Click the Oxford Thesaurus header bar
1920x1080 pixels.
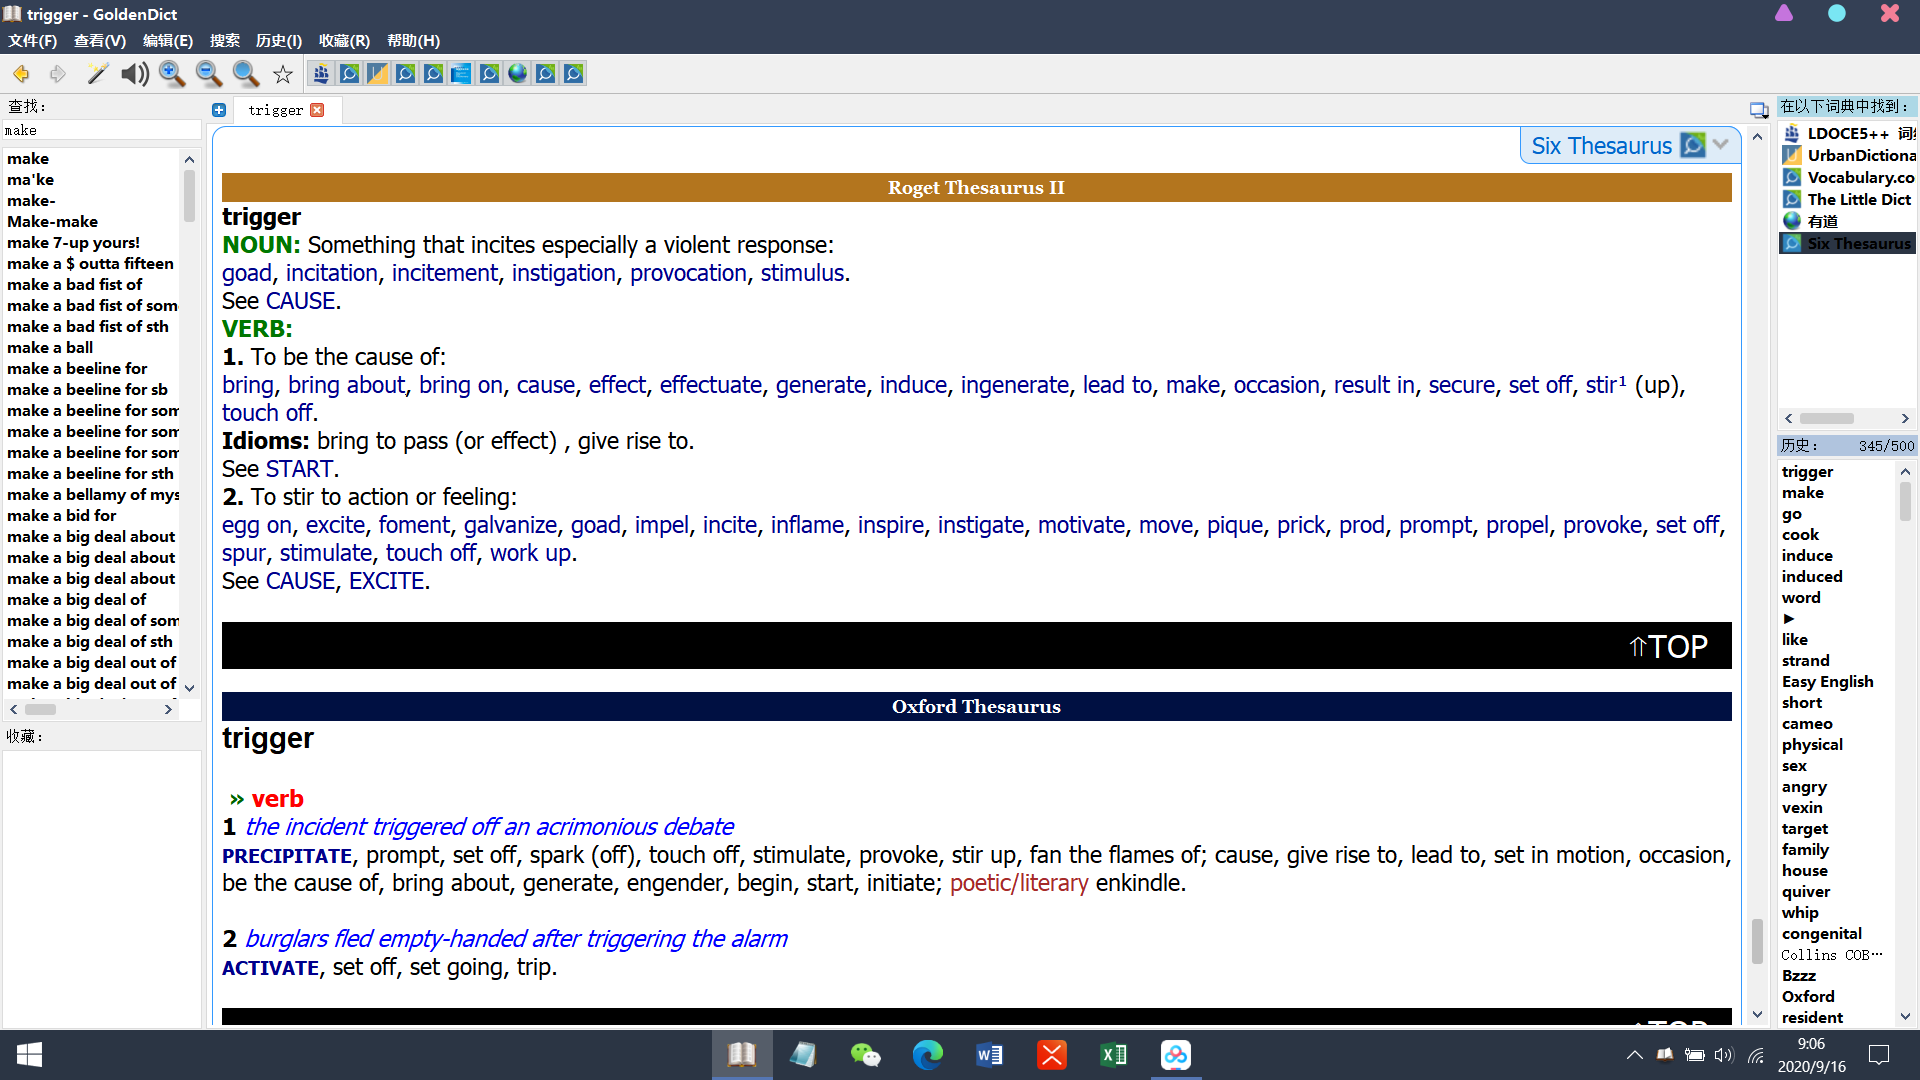(976, 707)
